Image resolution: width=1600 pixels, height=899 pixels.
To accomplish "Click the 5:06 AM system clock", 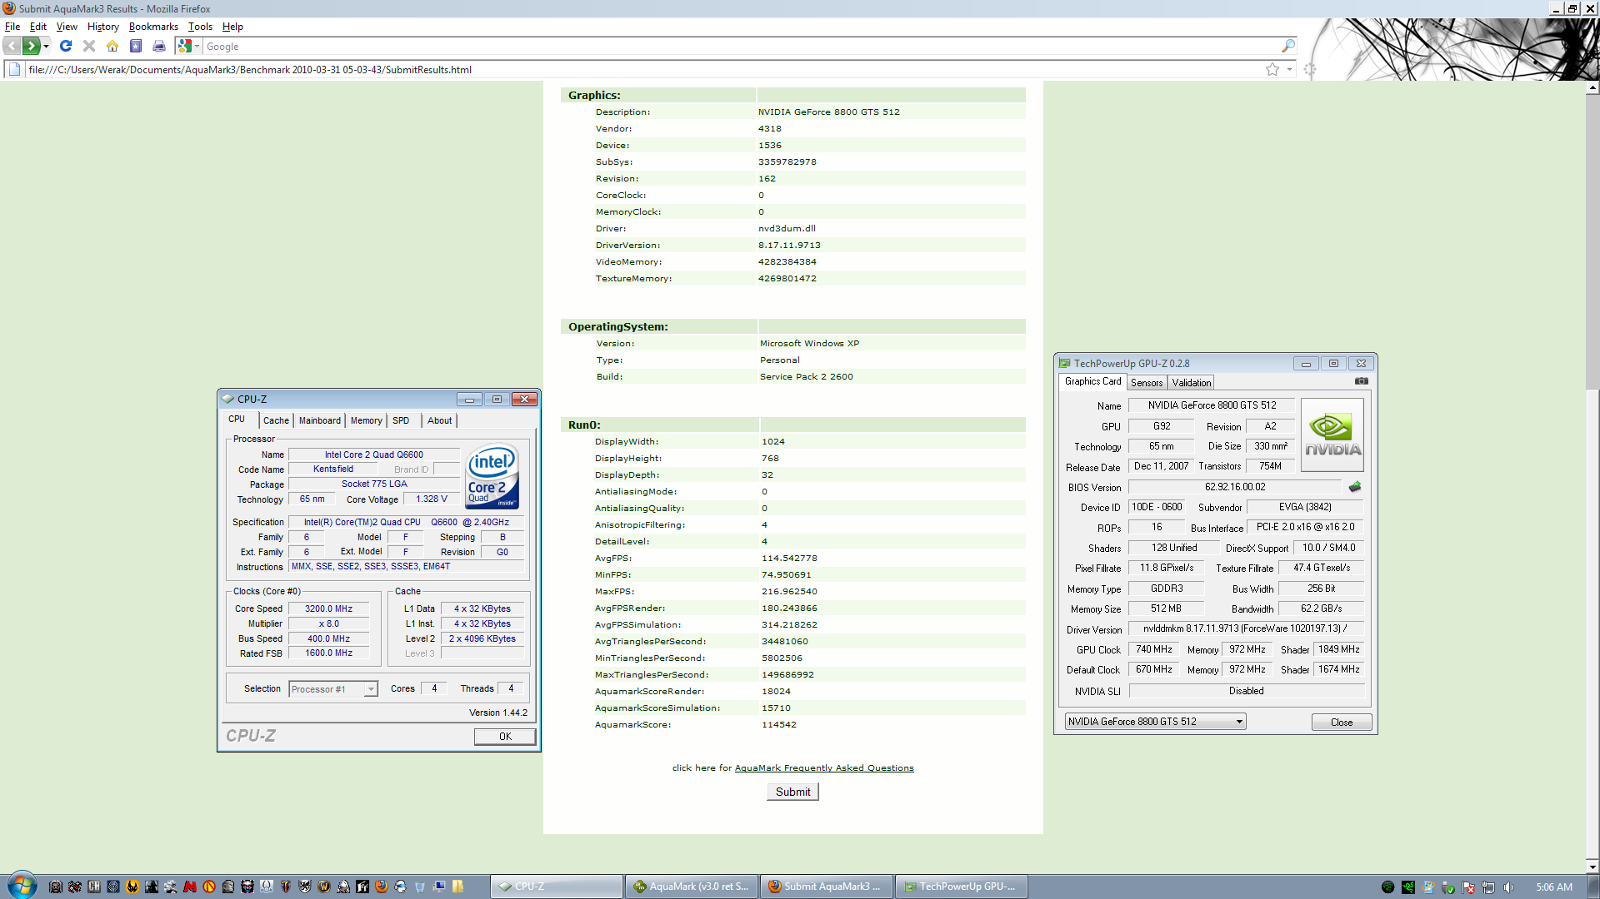I will point(1554,887).
